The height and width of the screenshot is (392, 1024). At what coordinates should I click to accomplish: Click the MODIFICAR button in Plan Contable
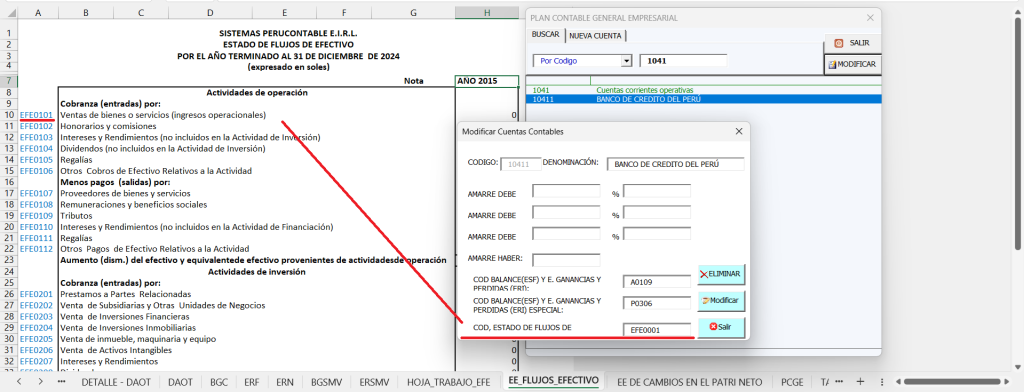click(x=852, y=65)
